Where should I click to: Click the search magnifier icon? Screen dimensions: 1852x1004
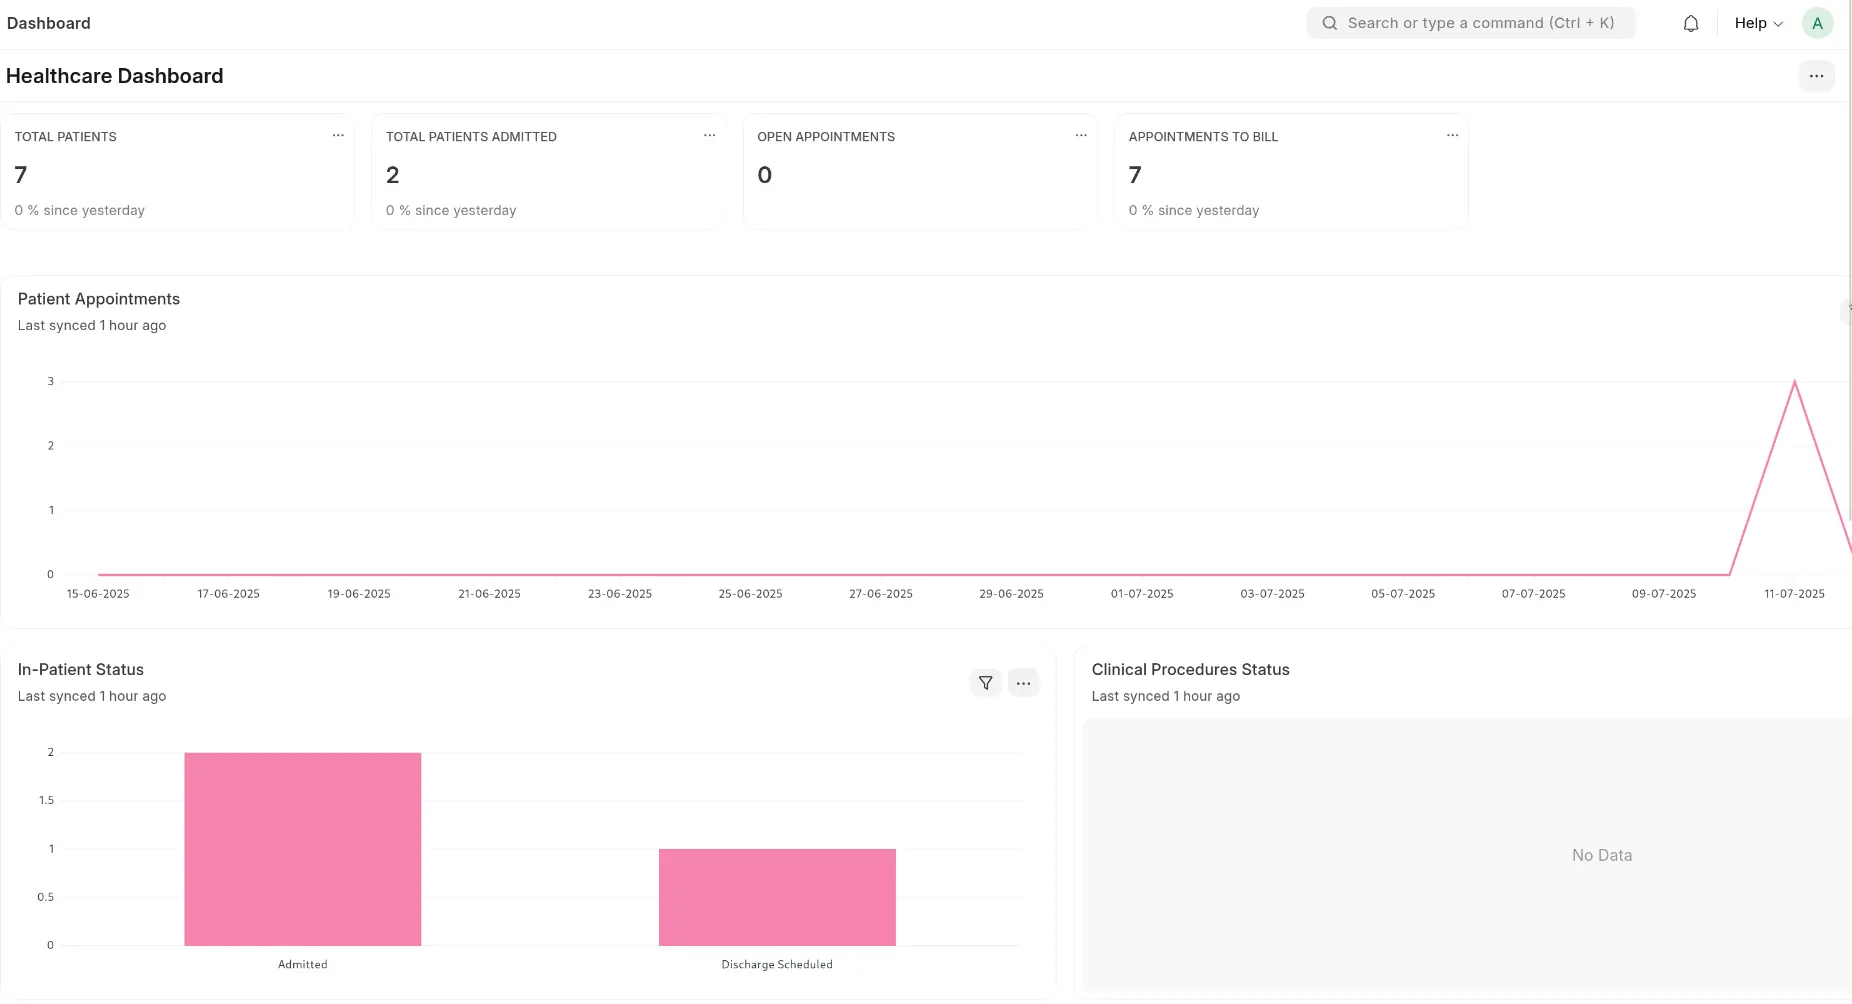pos(1329,22)
